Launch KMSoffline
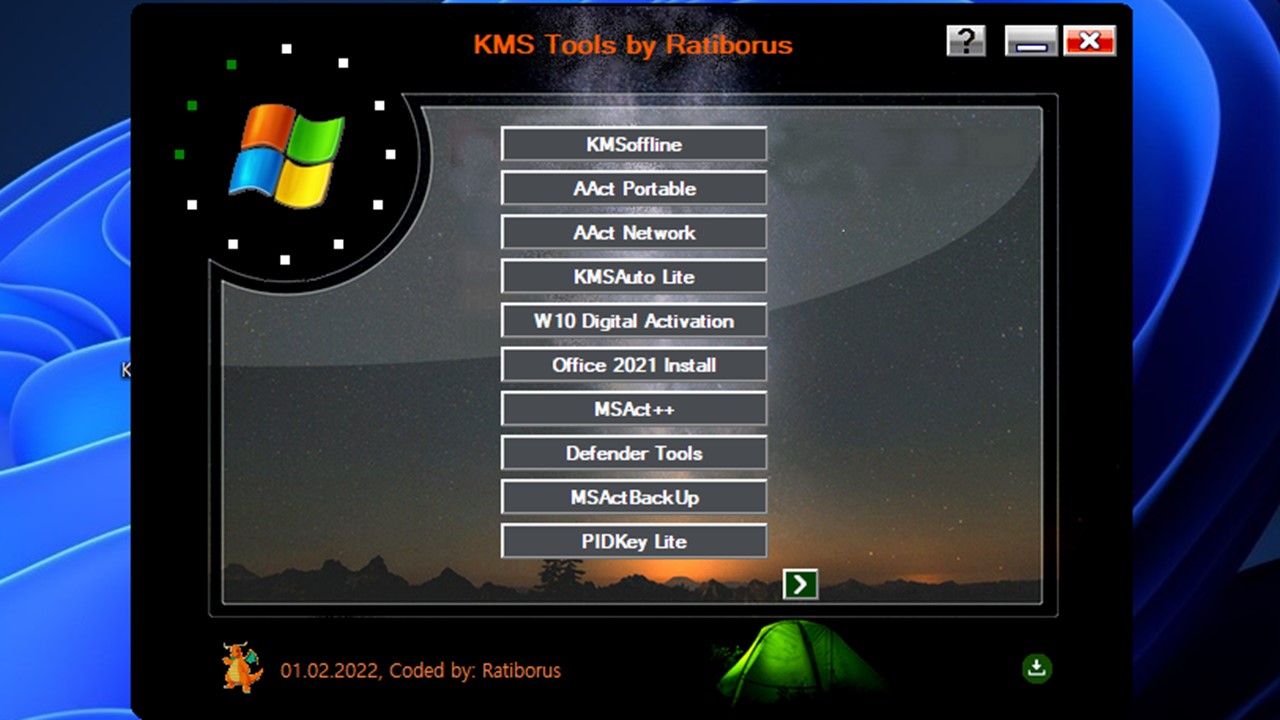Screen dimensions: 1280x720 point(634,144)
